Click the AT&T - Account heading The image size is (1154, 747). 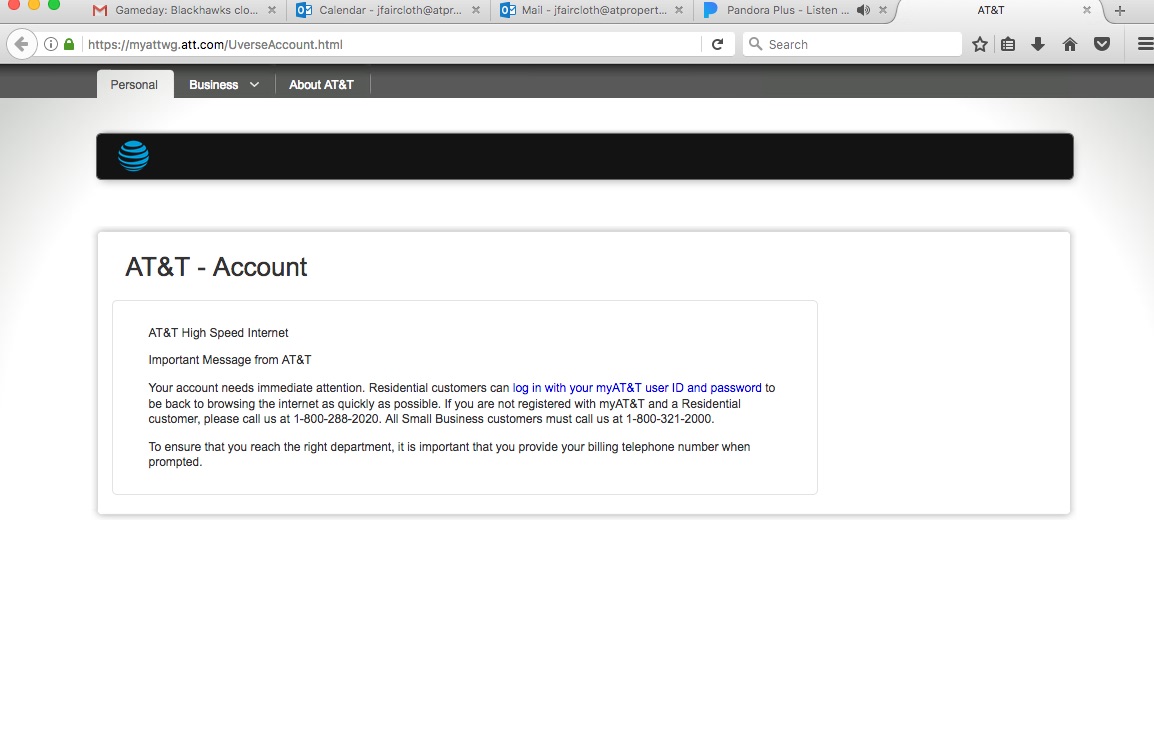pyautogui.click(x=216, y=266)
